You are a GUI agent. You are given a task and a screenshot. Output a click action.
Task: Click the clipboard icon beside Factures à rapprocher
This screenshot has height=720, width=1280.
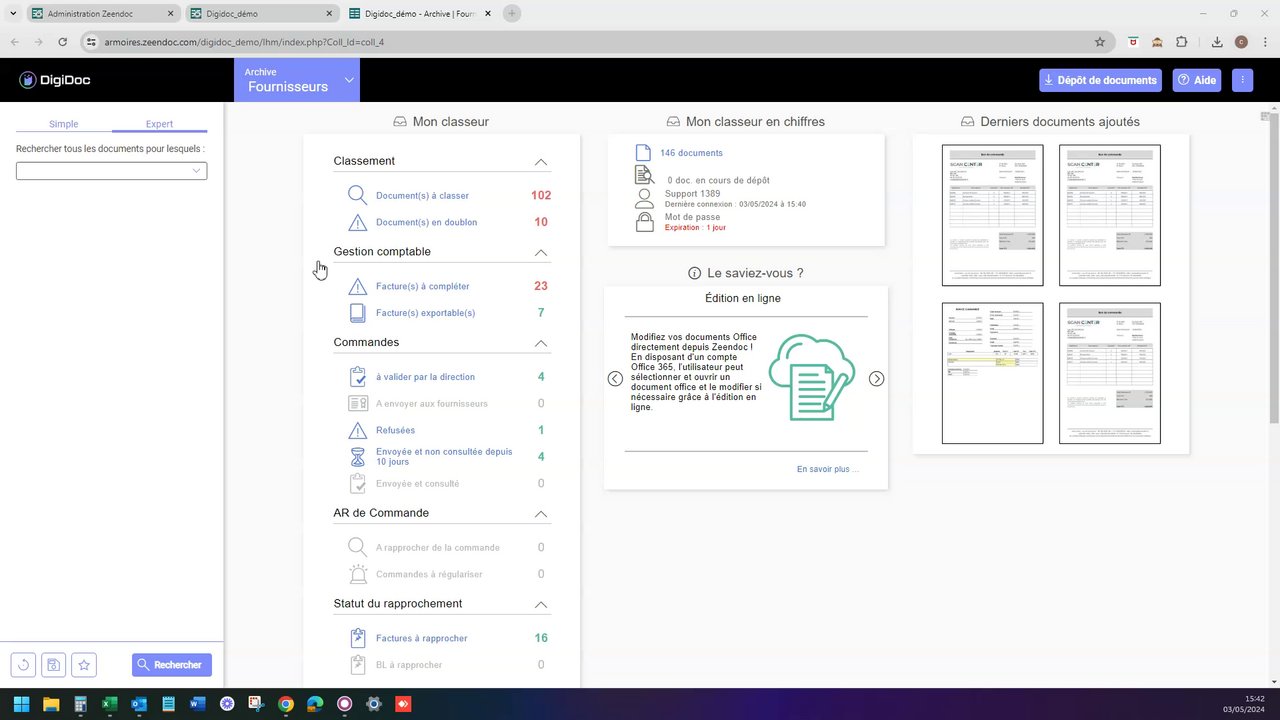[x=357, y=638]
